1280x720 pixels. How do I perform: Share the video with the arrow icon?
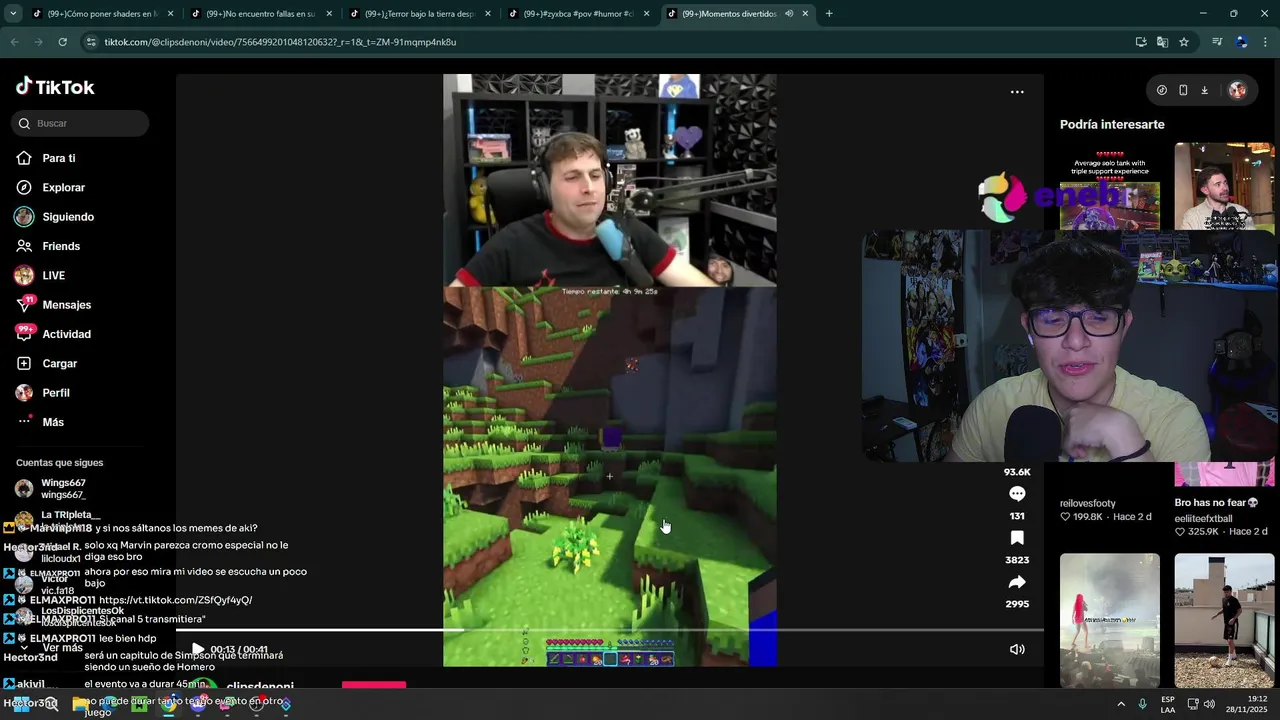pyautogui.click(x=1017, y=582)
